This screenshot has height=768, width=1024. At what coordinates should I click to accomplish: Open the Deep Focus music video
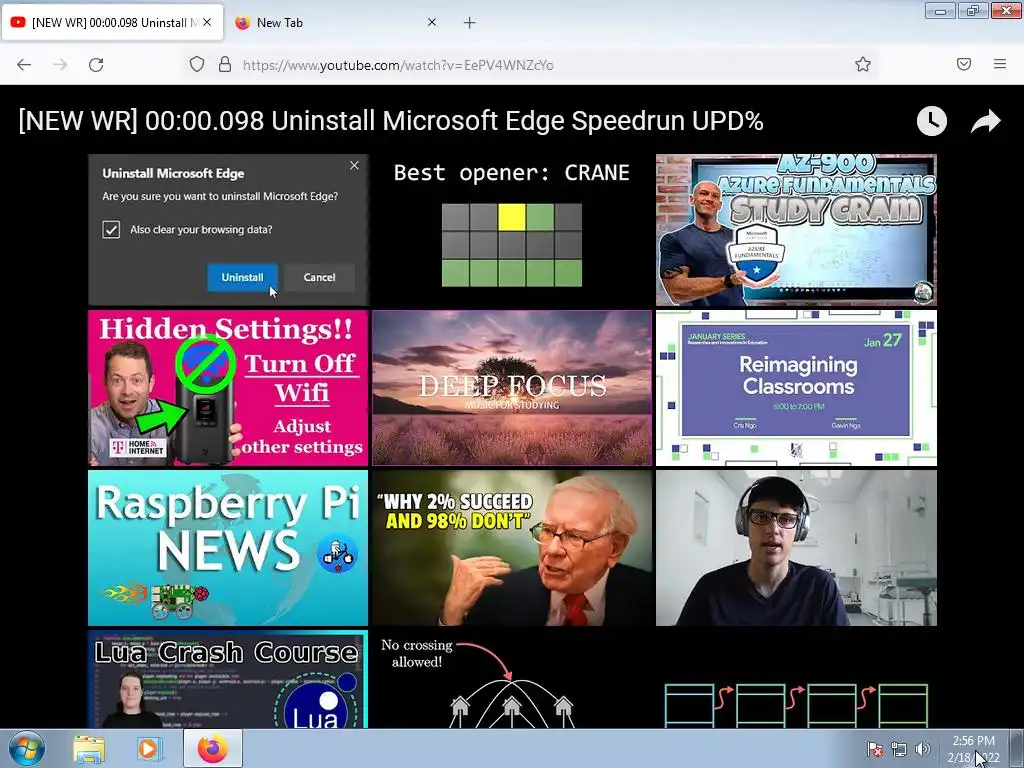tap(512, 388)
